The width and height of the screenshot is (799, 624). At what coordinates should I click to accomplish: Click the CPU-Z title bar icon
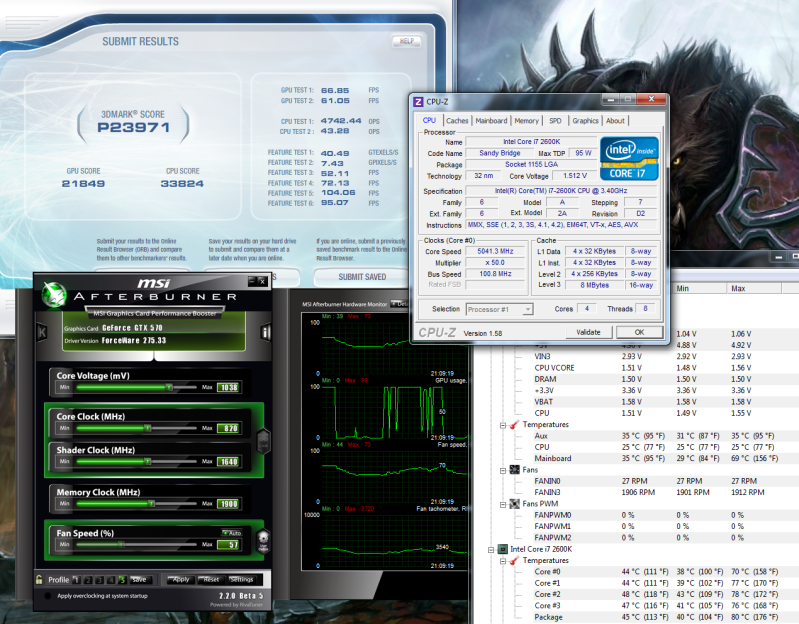(x=418, y=101)
